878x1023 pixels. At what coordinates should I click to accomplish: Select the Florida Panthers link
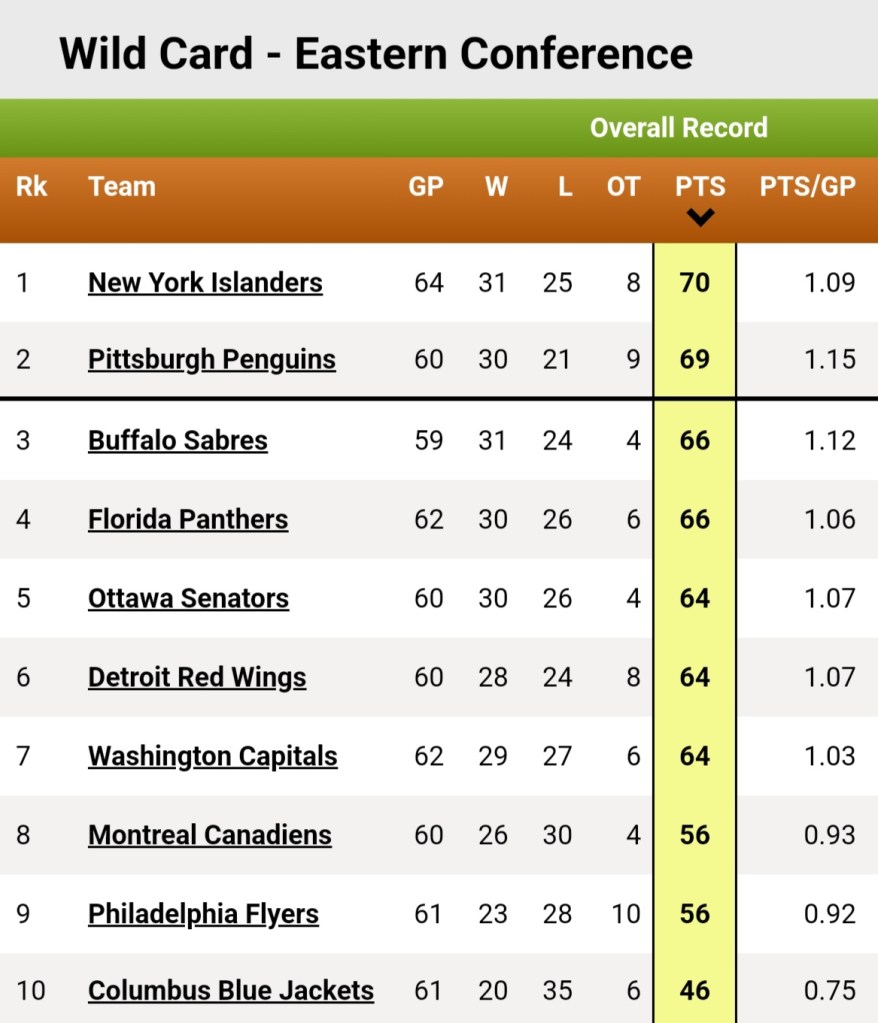188,520
